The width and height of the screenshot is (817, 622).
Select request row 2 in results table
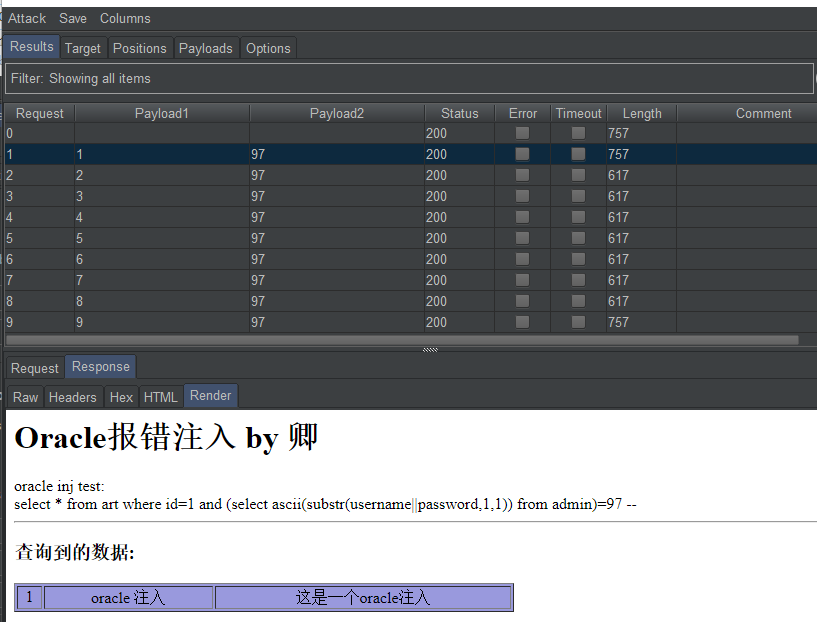[x=411, y=175]
